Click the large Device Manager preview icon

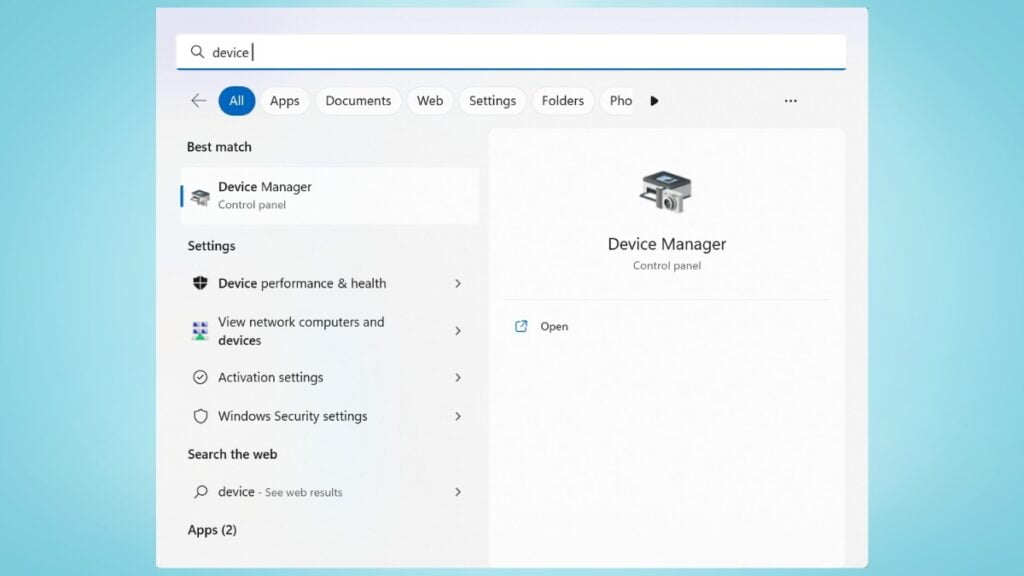pos(666,191)
